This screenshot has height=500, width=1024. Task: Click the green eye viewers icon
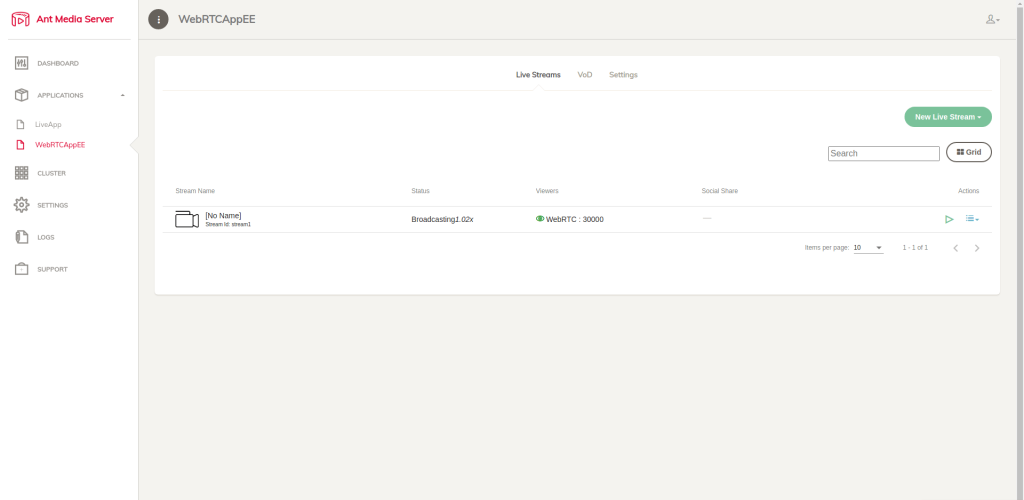click(540, 219)
